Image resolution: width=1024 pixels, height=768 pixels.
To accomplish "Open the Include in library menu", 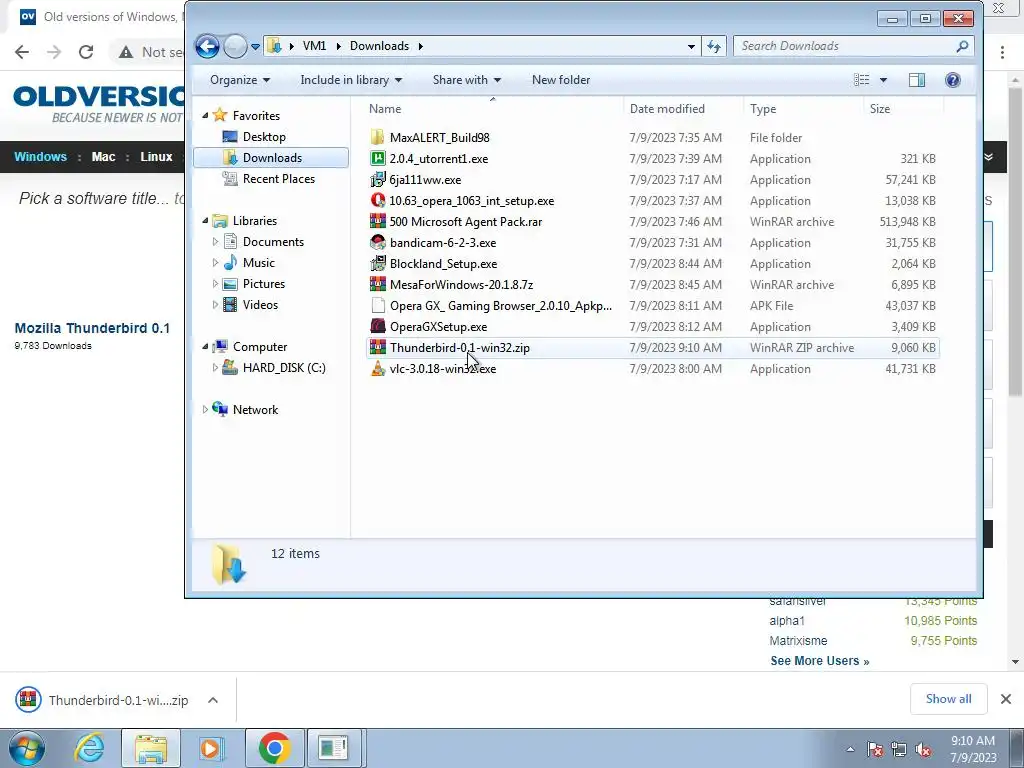I will coord(351,80).
